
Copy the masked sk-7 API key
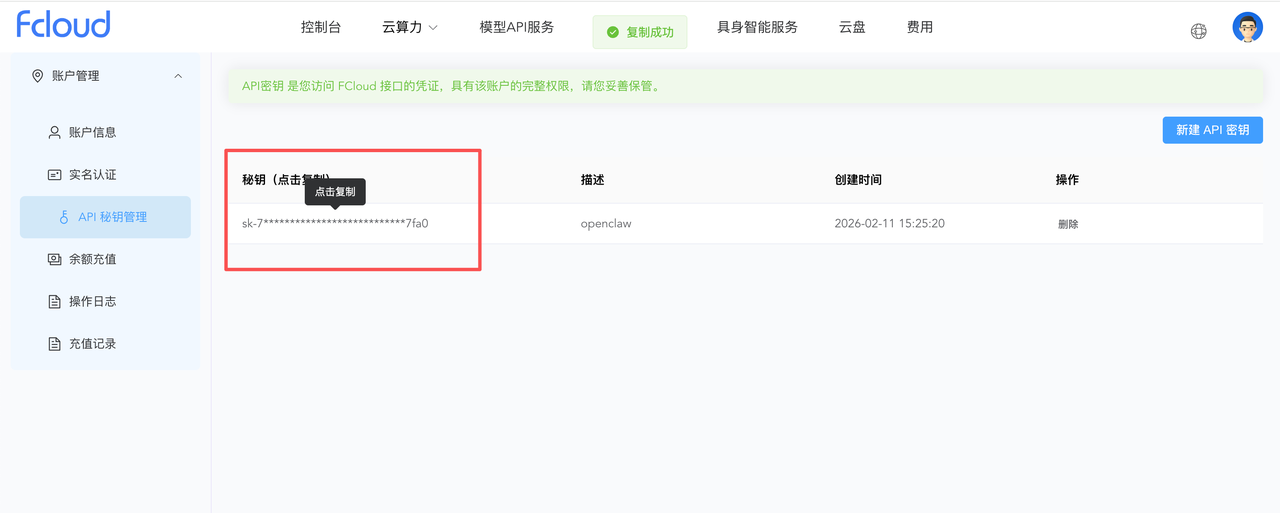pyautogui.click(x=335, y=224)
